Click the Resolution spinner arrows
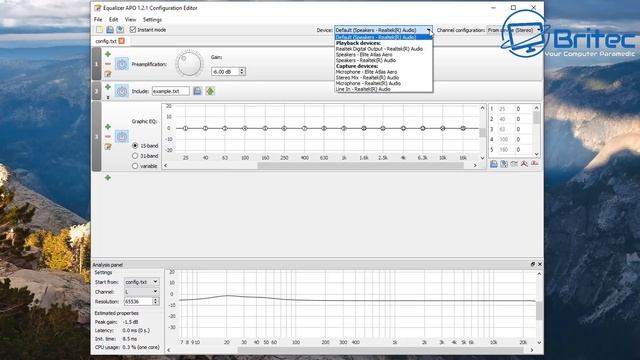This screenshot has height=360, width=640. (156, 302)
